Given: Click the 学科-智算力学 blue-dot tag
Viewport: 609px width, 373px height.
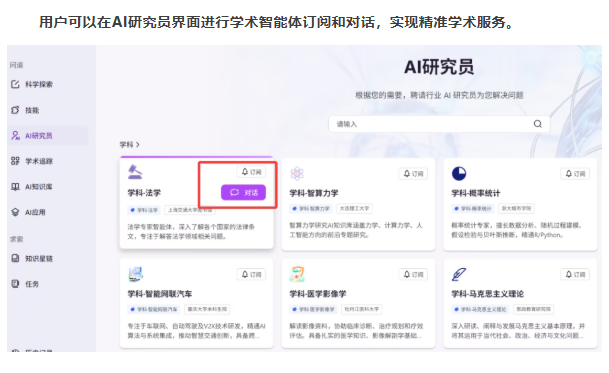Looking at the screenshot, I should click(311, 209).
